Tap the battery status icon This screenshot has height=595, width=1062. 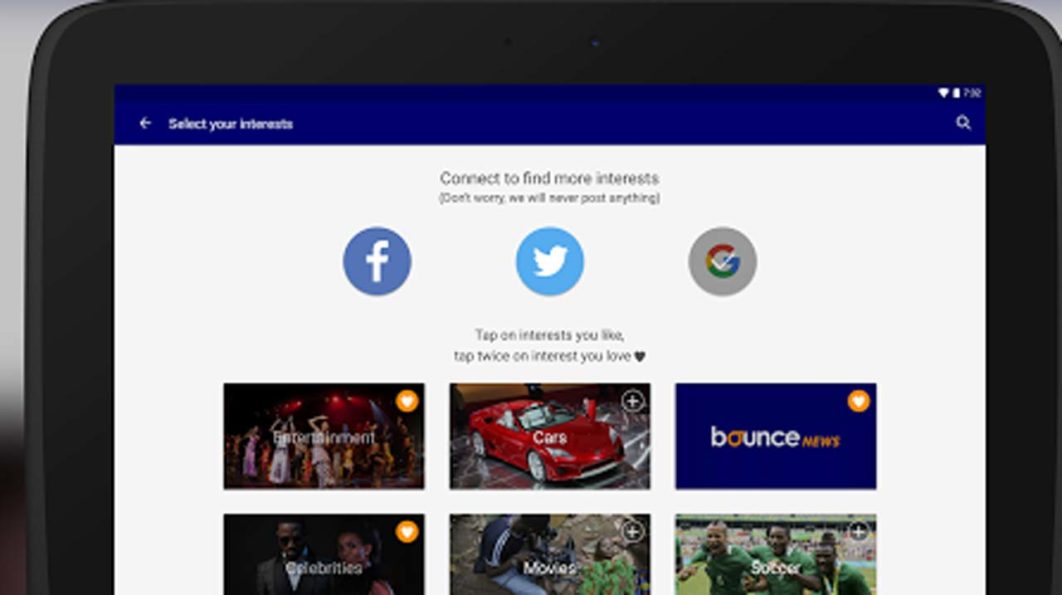point(956,93)
